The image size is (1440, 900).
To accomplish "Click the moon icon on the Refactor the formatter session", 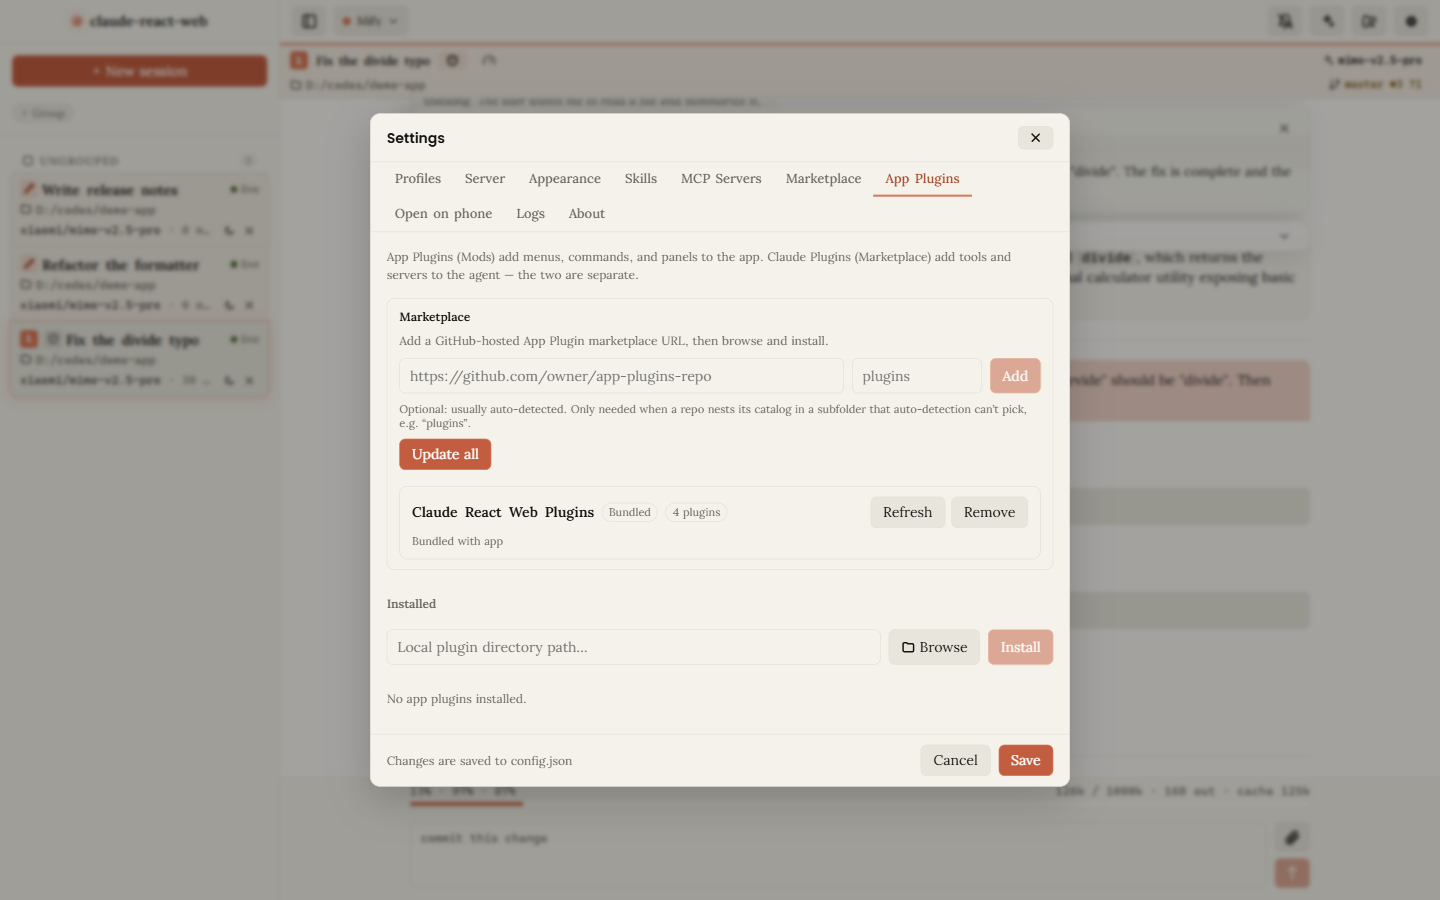I will tap(229, 305).
